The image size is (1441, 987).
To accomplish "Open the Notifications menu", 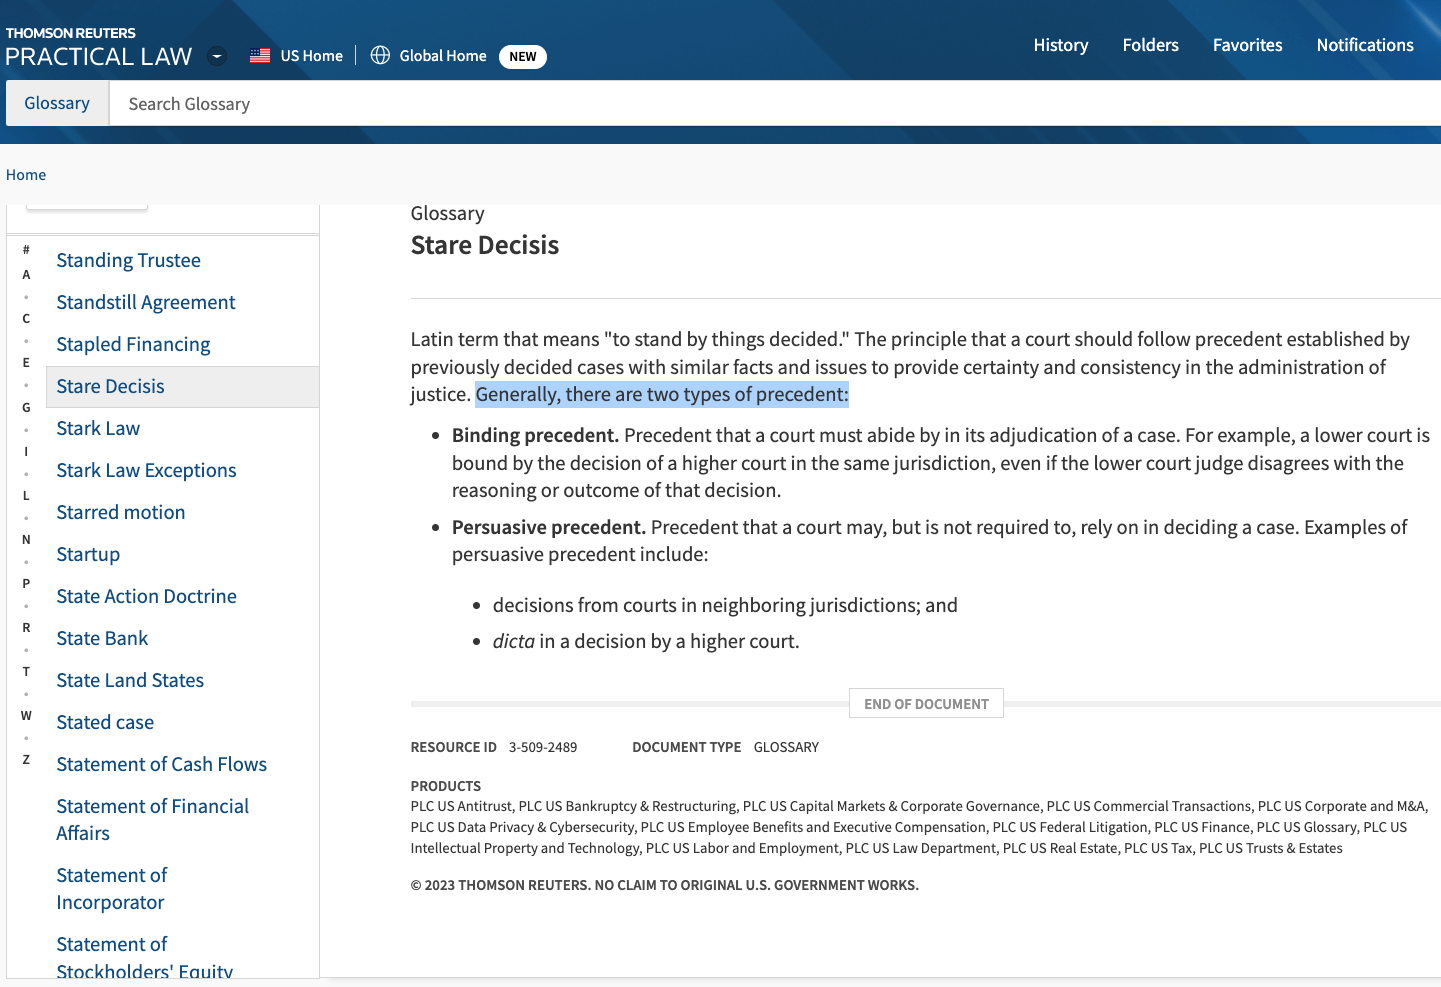I will tap(1364, 45).
